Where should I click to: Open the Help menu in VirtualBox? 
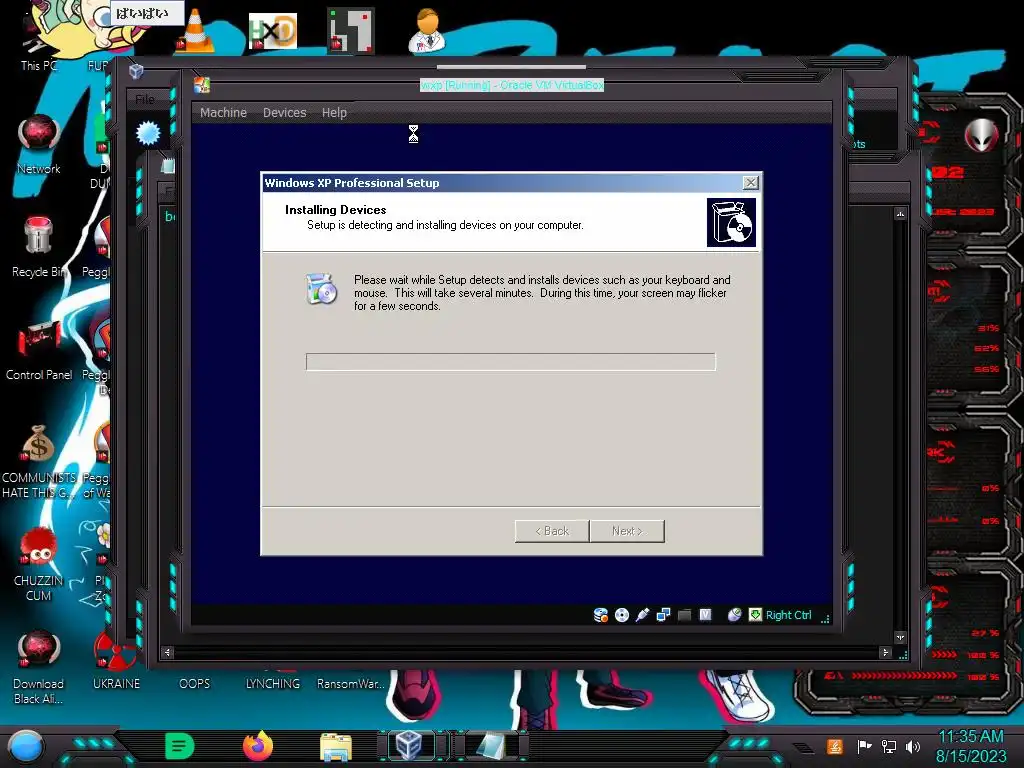tap(334, 112)
